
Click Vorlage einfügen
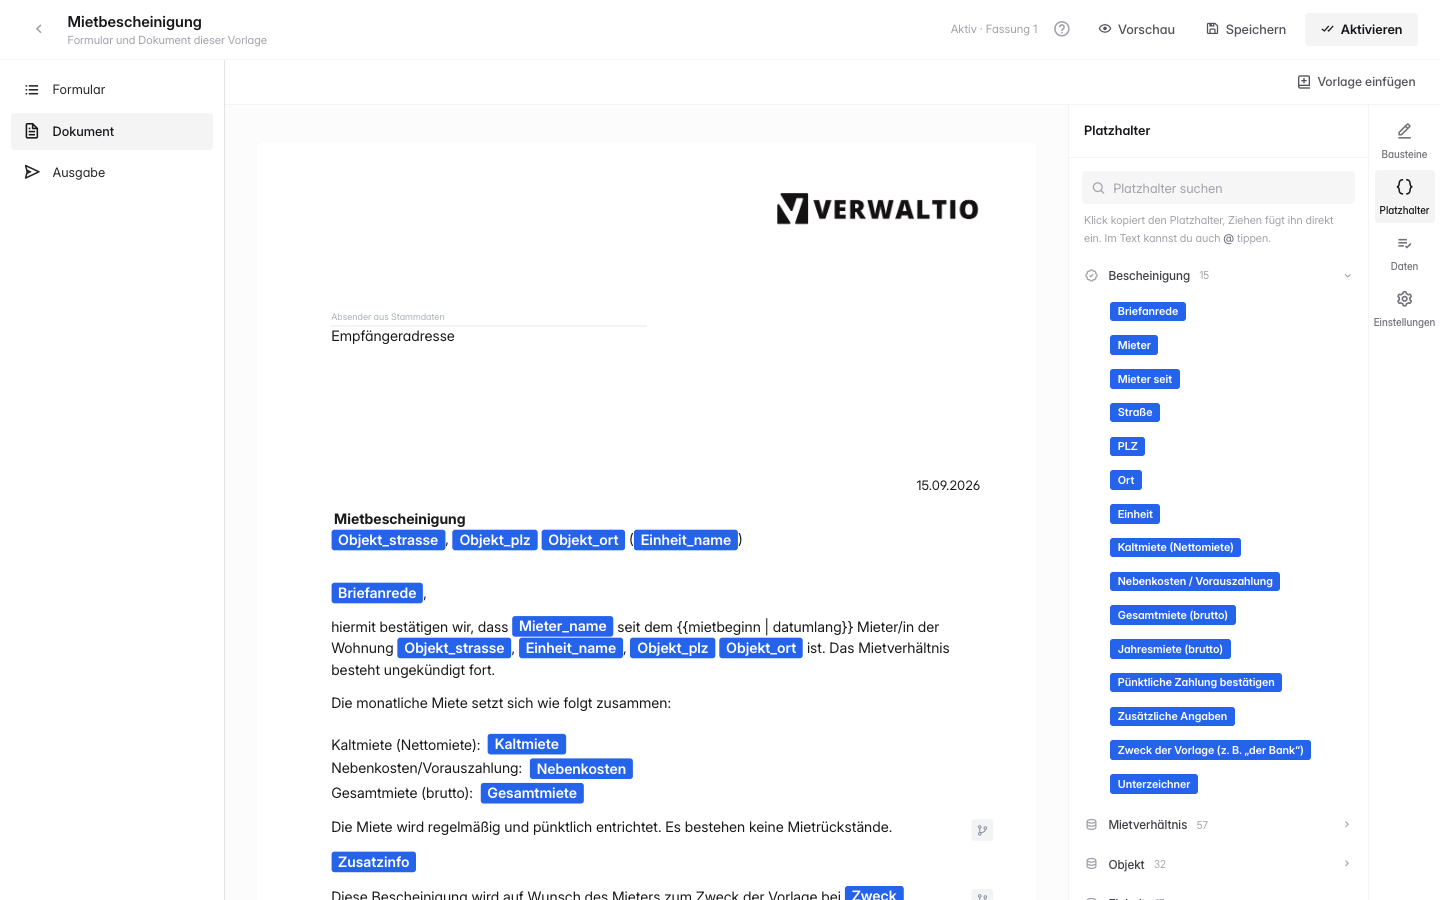(x=1356, y=82)
